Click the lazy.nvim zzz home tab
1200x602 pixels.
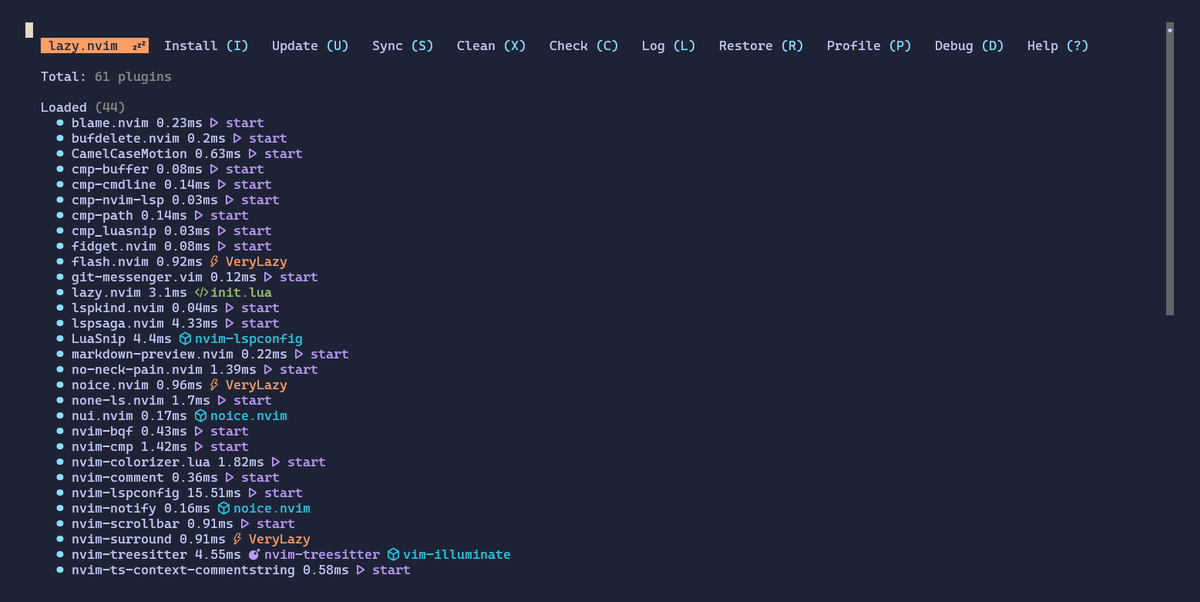click(95, 46)
